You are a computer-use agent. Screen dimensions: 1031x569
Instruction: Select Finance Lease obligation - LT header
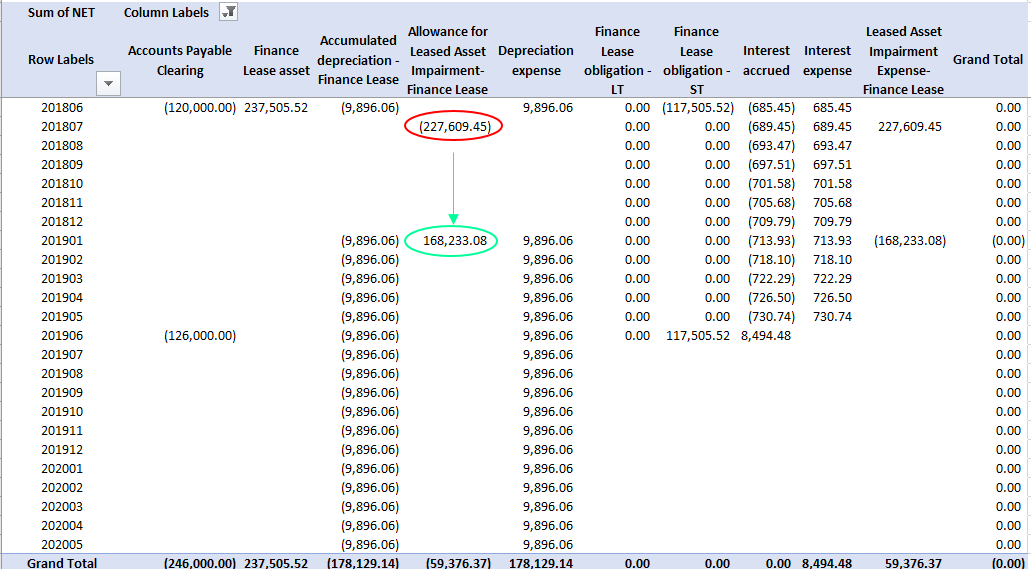point(617,61)
